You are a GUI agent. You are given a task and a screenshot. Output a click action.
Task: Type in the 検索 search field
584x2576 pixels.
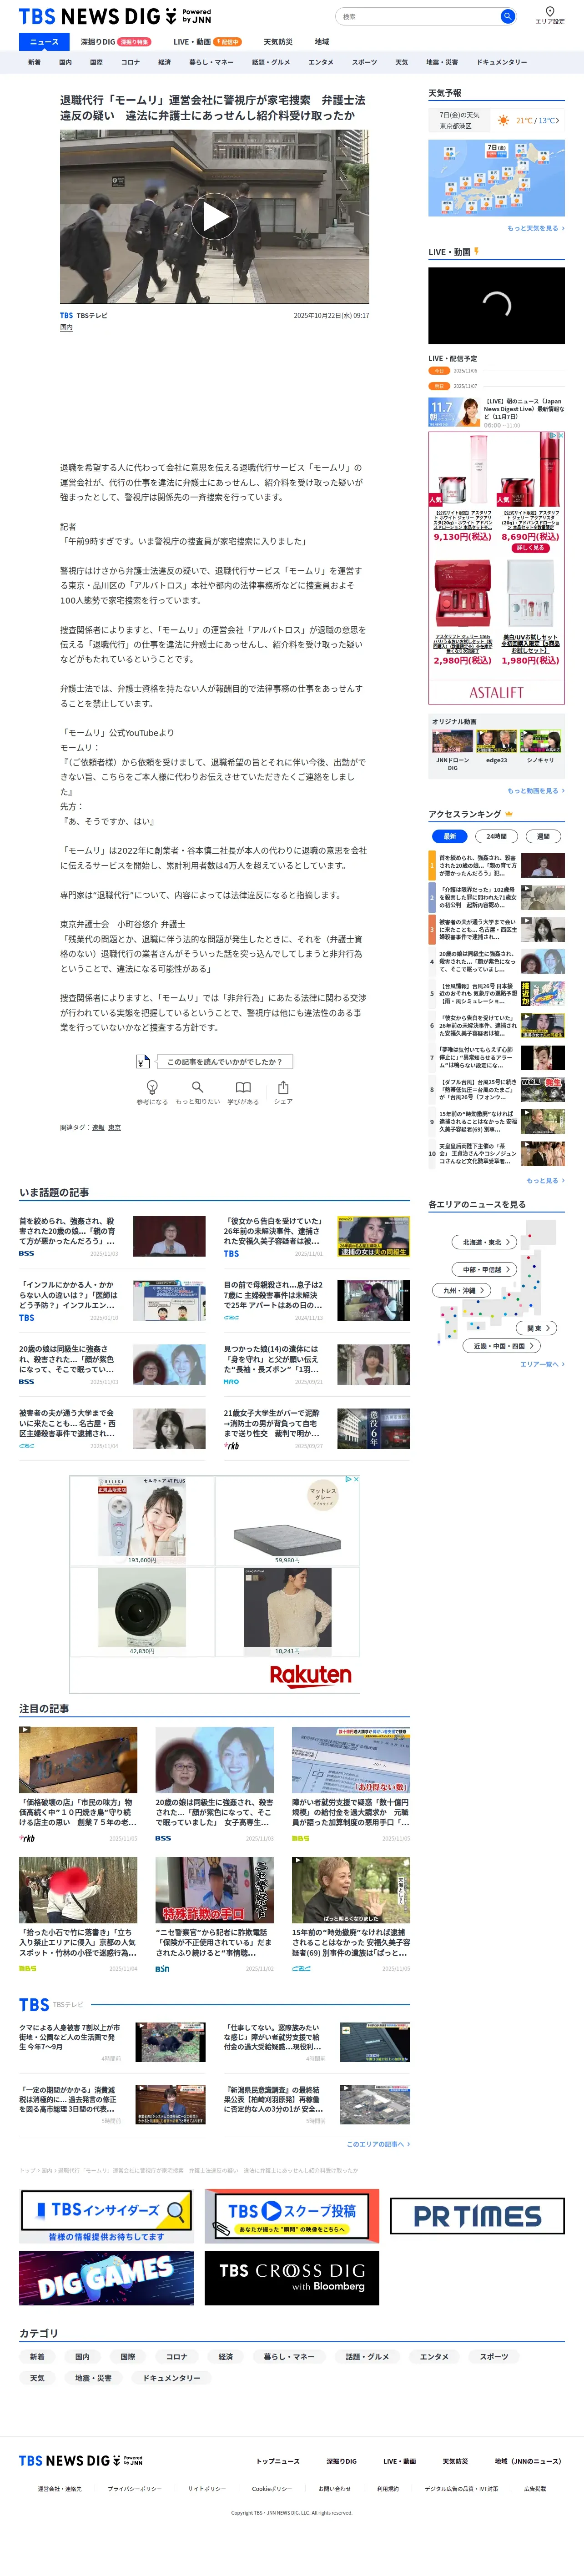click(x=418, y=16)
